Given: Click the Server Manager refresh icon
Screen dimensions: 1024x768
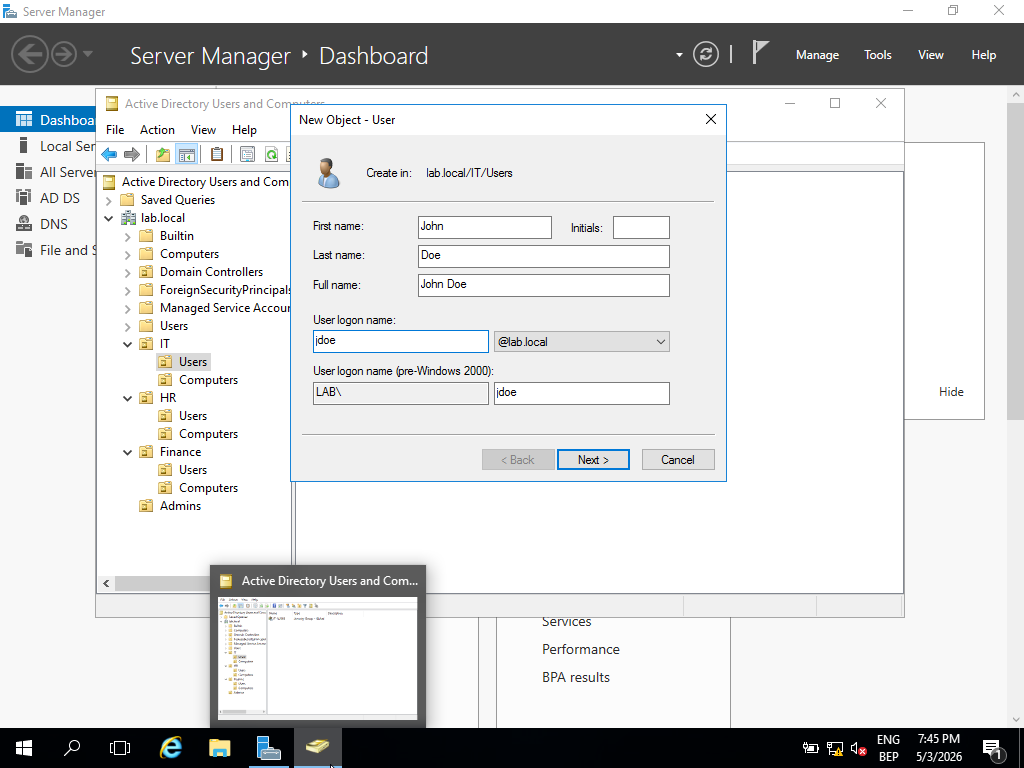Looking at the screenshot, I should point(706,54).
